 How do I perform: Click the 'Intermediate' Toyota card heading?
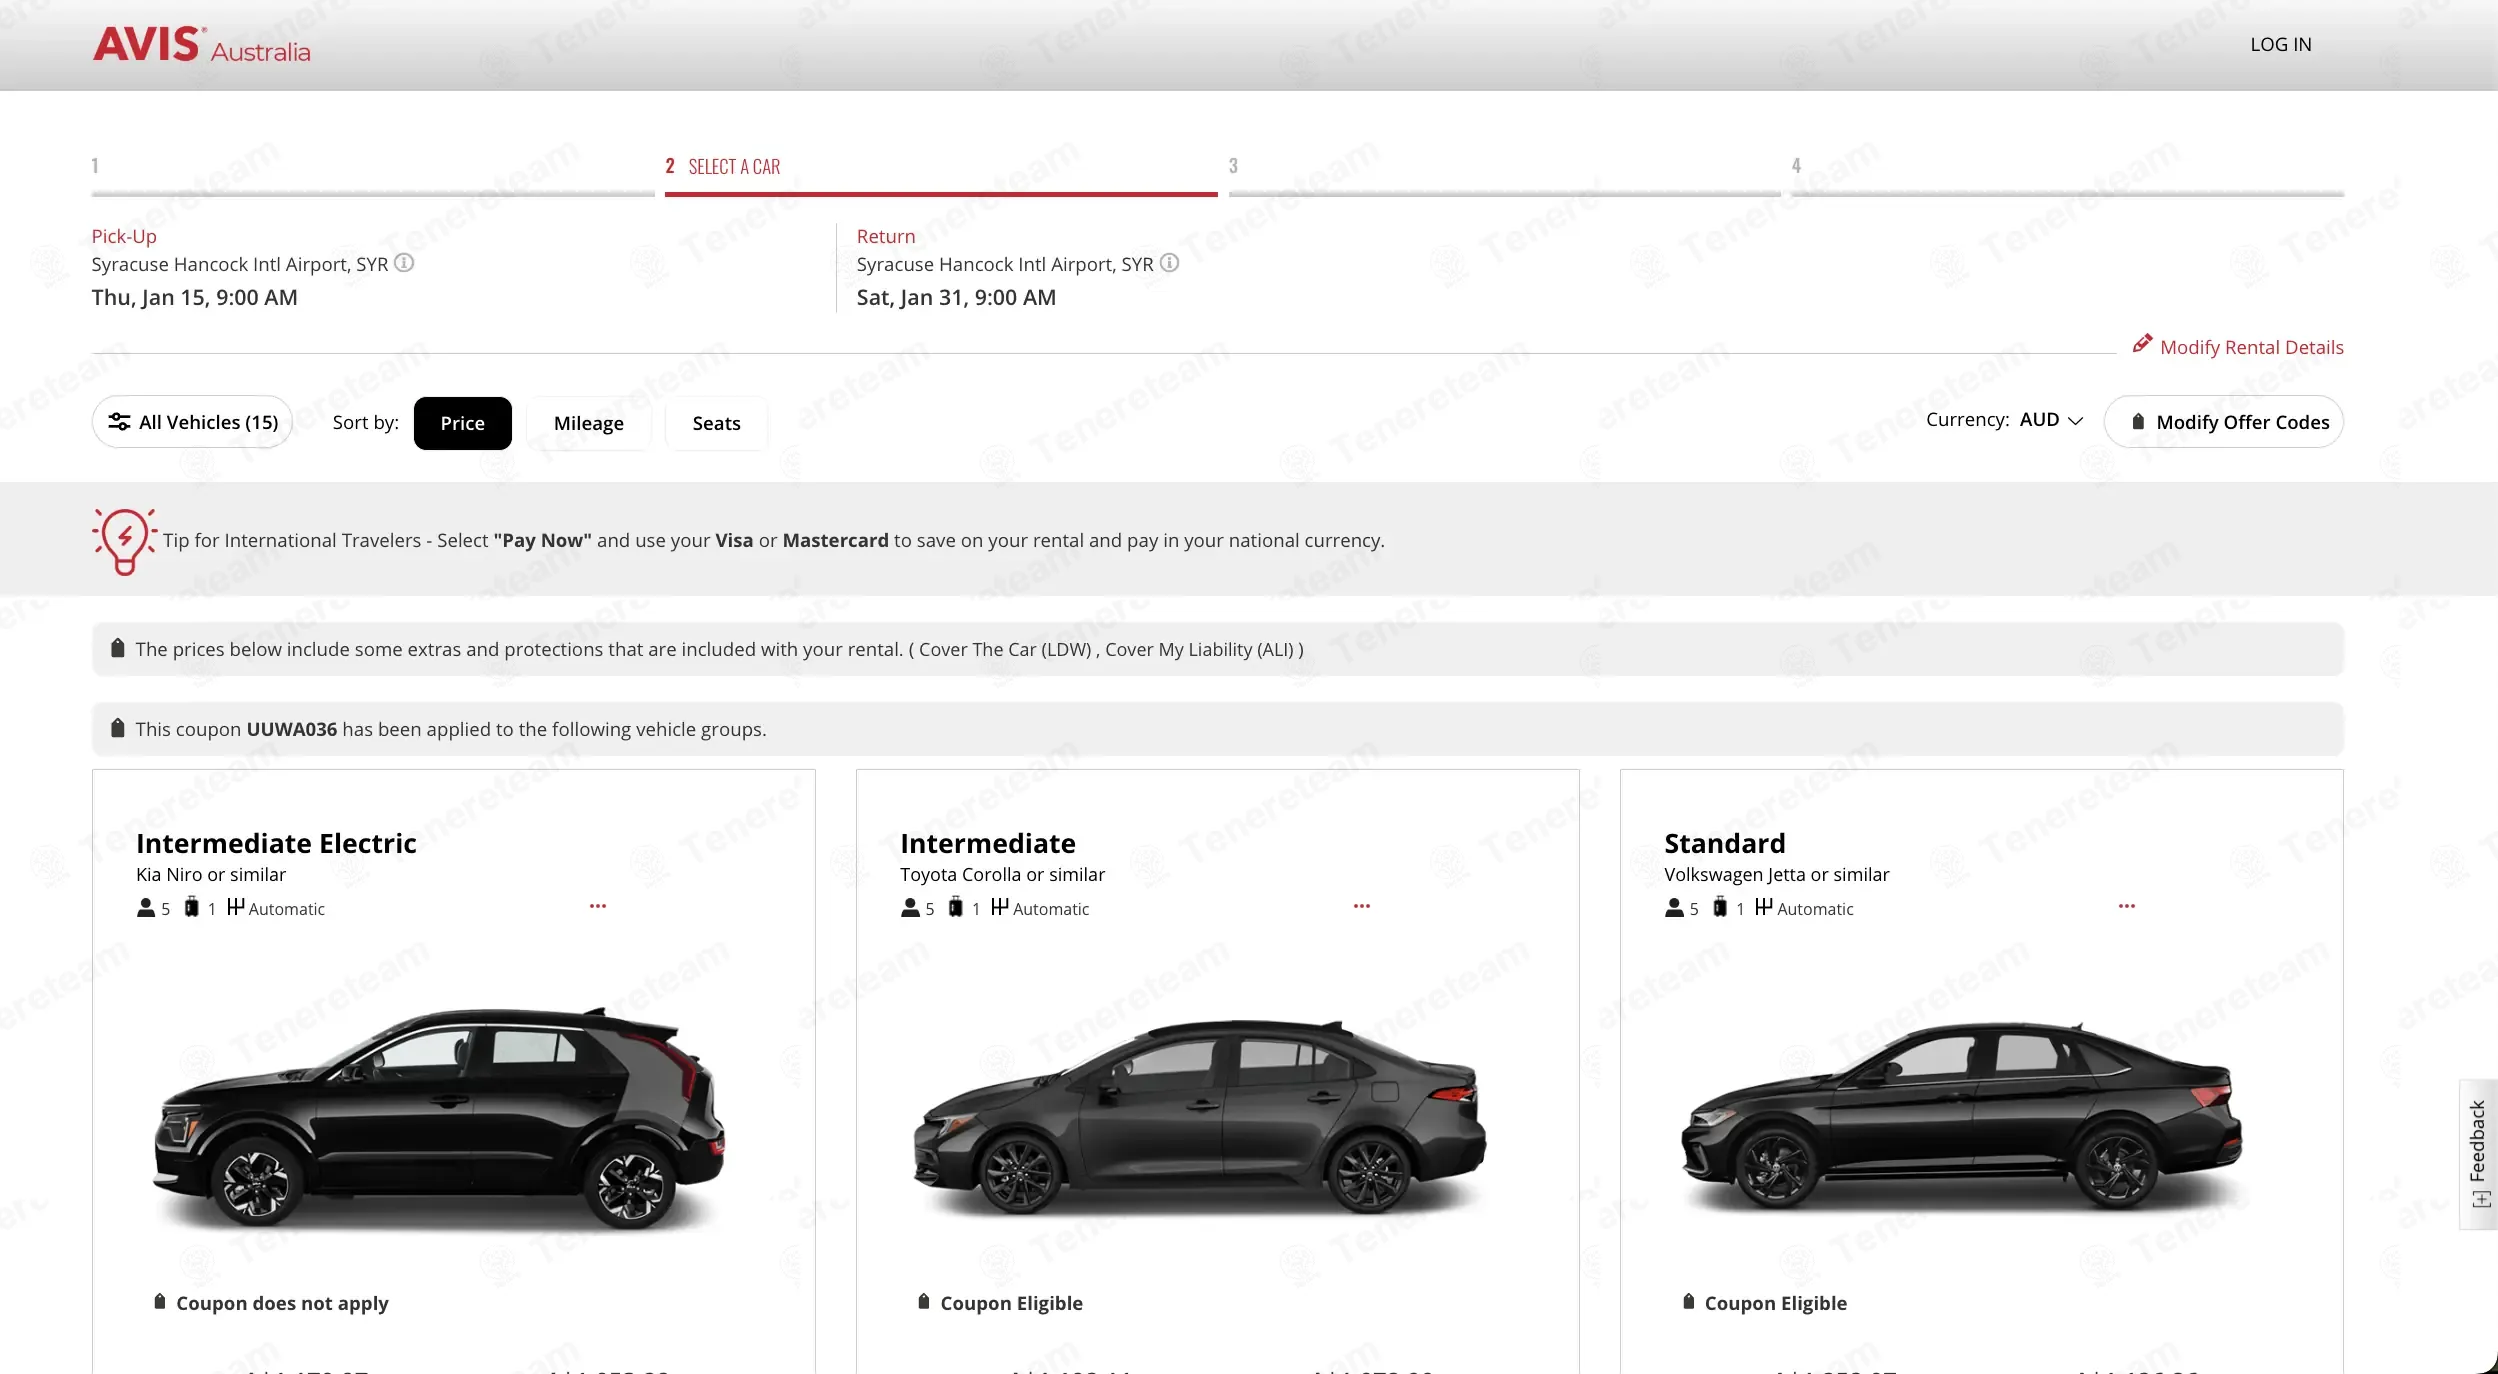(988, 843)
